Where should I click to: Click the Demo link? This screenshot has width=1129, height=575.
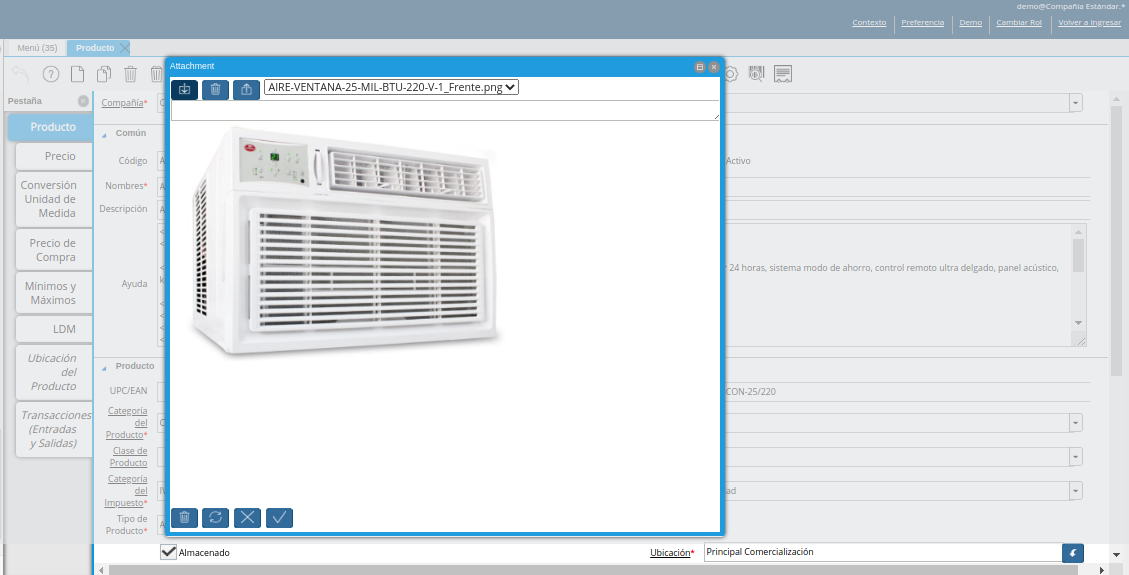coord(971,22)
